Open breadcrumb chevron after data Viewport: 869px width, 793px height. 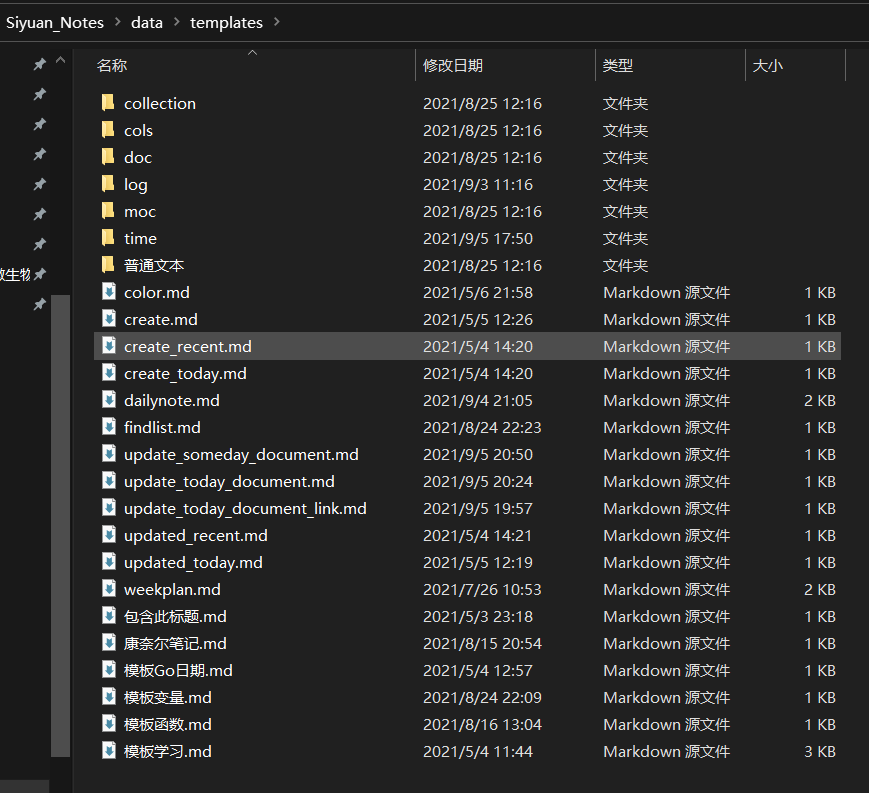(176, 22)
